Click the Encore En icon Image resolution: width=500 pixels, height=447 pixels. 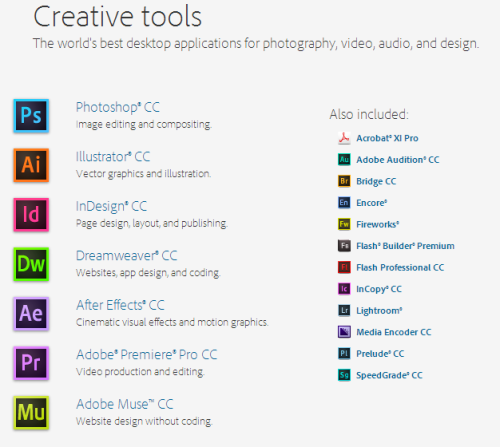pyautogui.click(x=344, y=203)
